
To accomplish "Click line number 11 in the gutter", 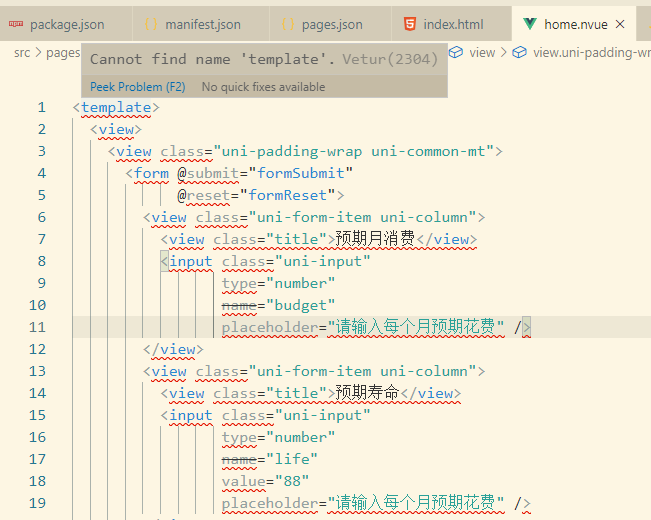I will (x=37, y=327).
